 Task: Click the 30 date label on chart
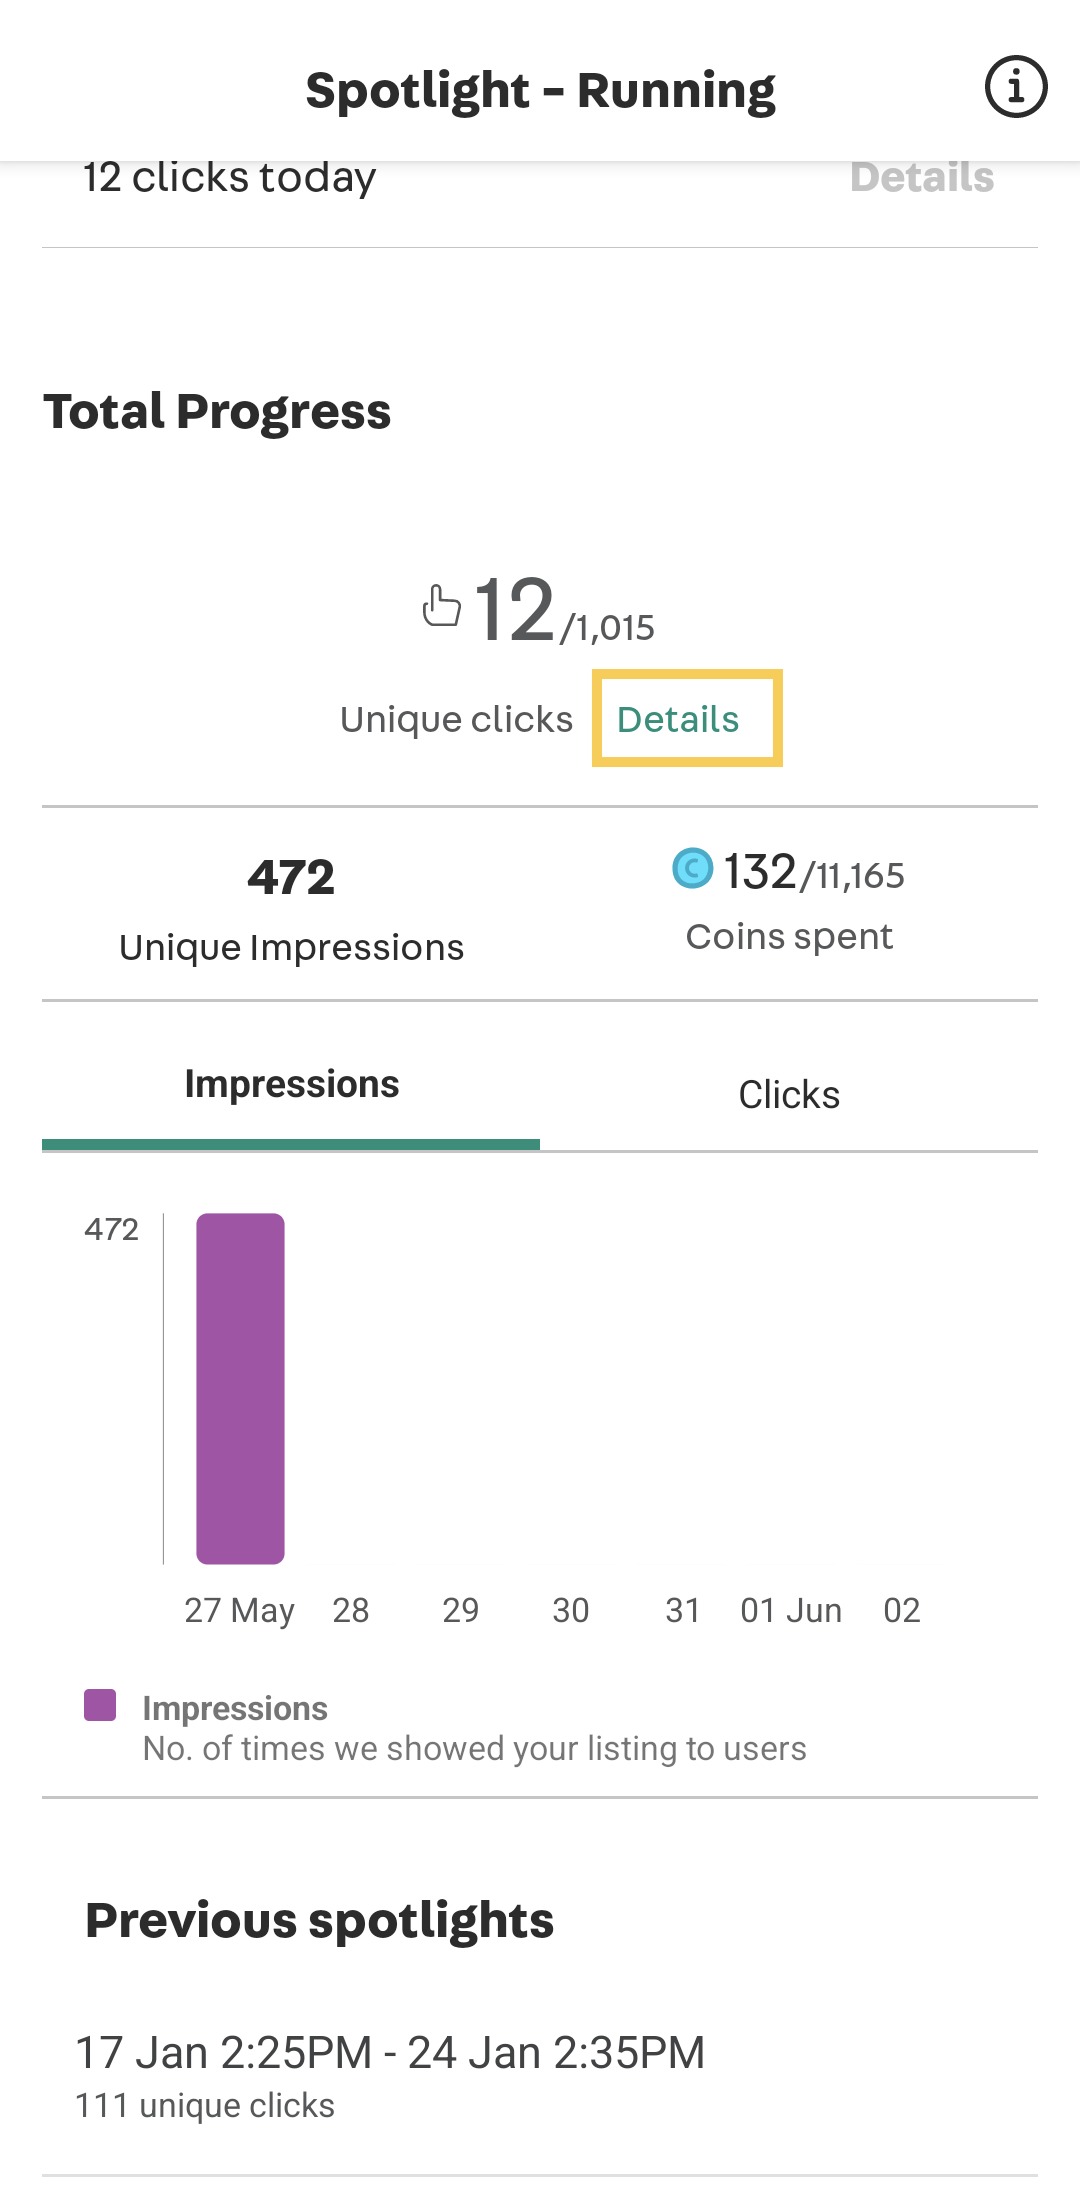pyautogui.click(x=571, y=1611)
